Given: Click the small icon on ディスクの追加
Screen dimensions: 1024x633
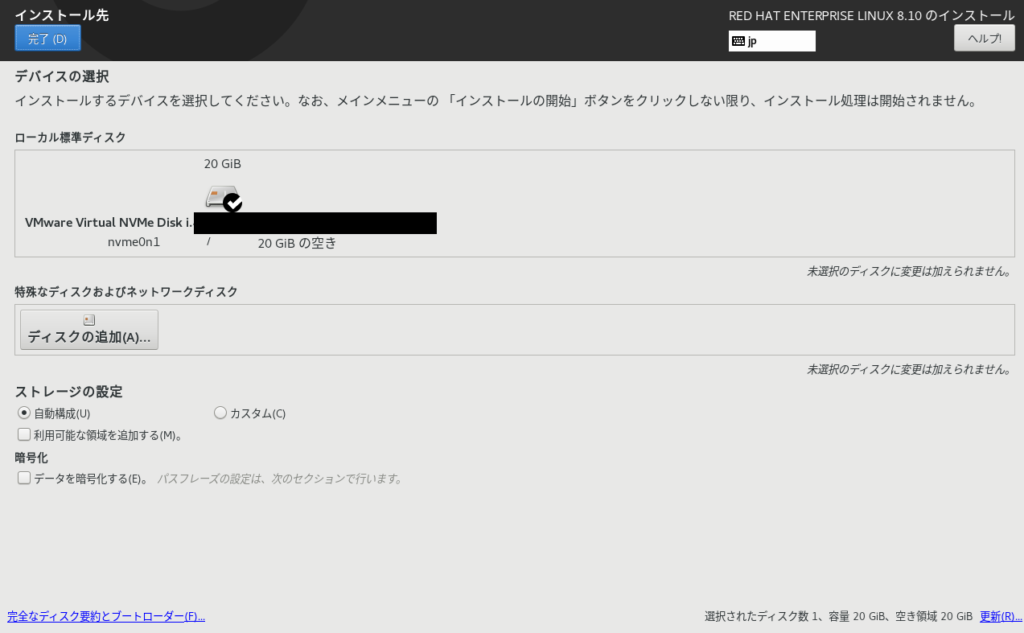Looking at the screenshot, I should [x=89, y=320].
